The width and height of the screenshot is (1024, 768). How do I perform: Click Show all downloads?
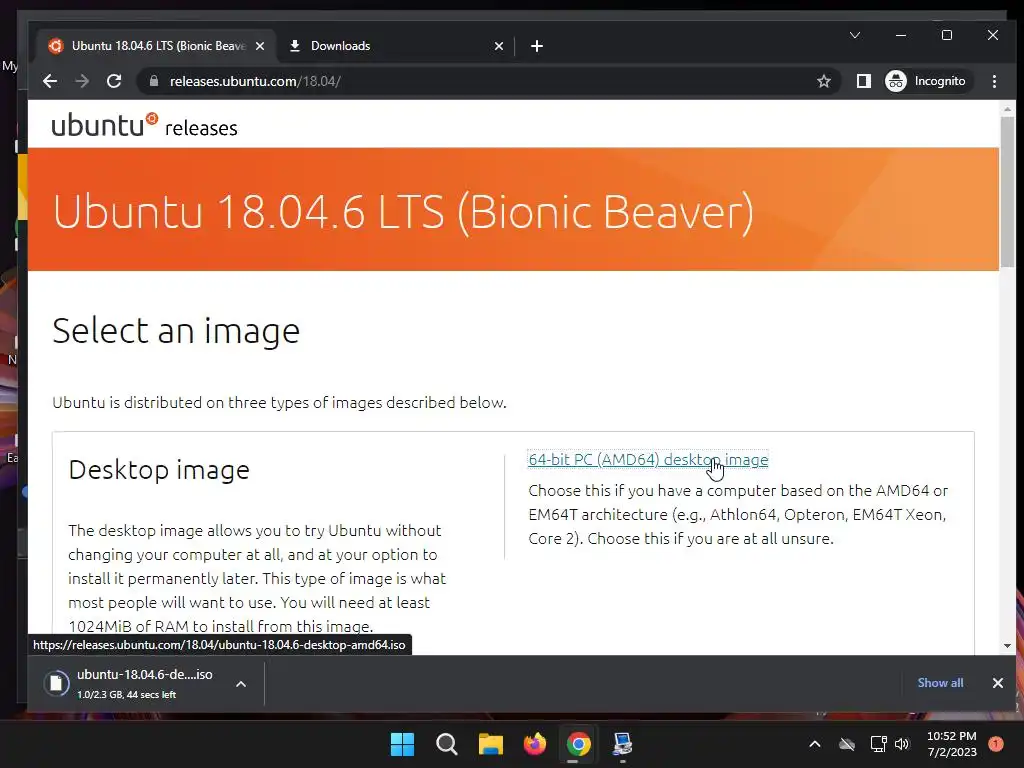[940, 682]
